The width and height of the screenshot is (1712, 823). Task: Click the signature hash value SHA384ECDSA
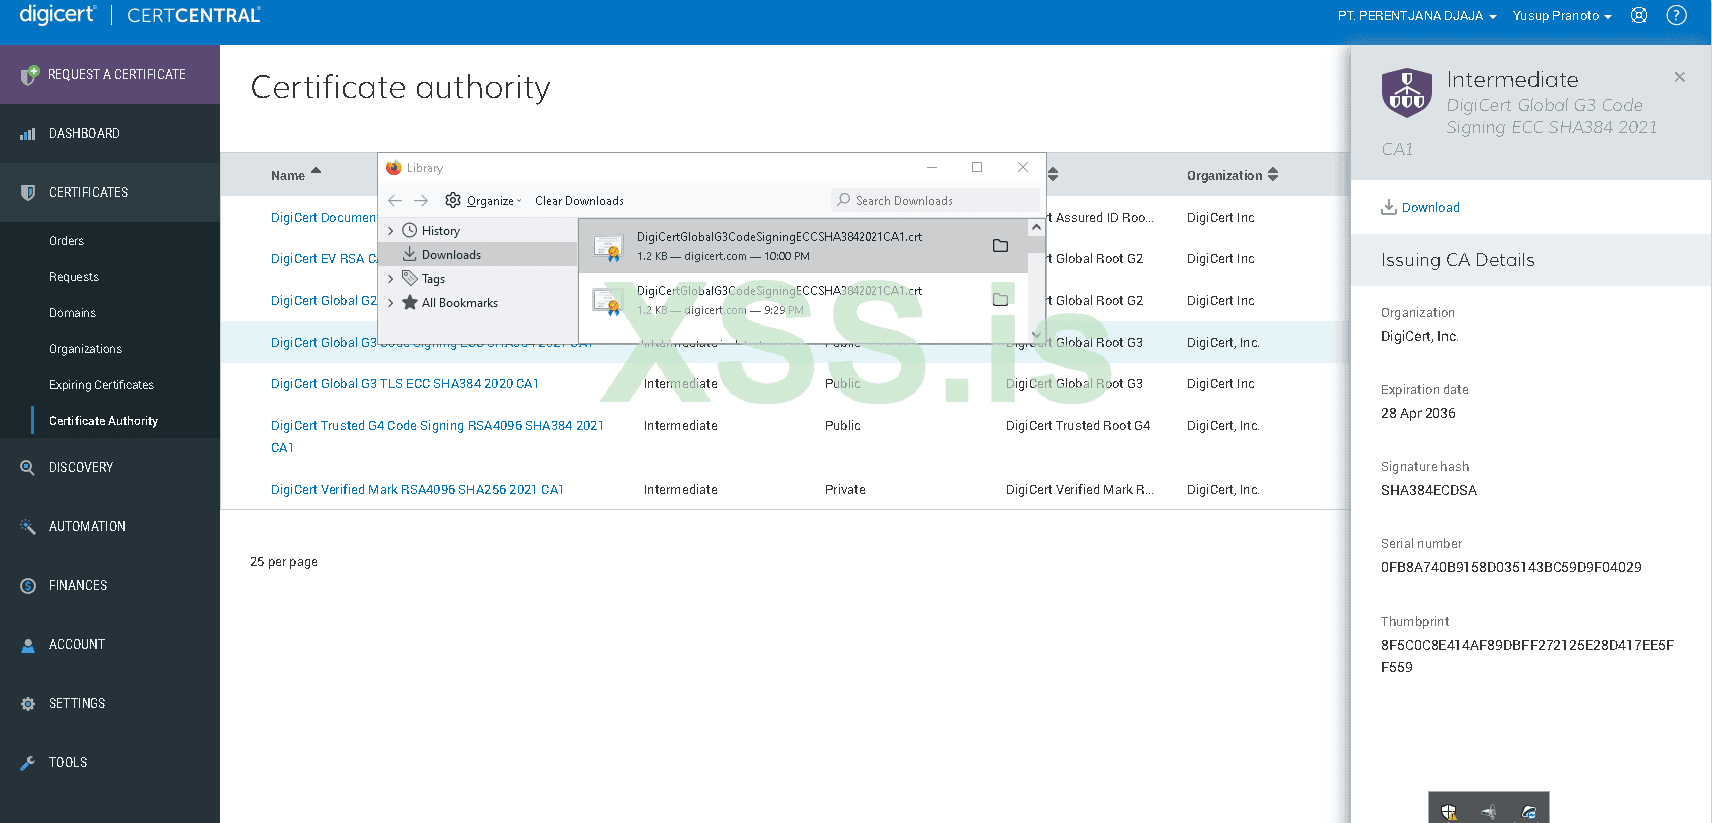(1429, 491)
